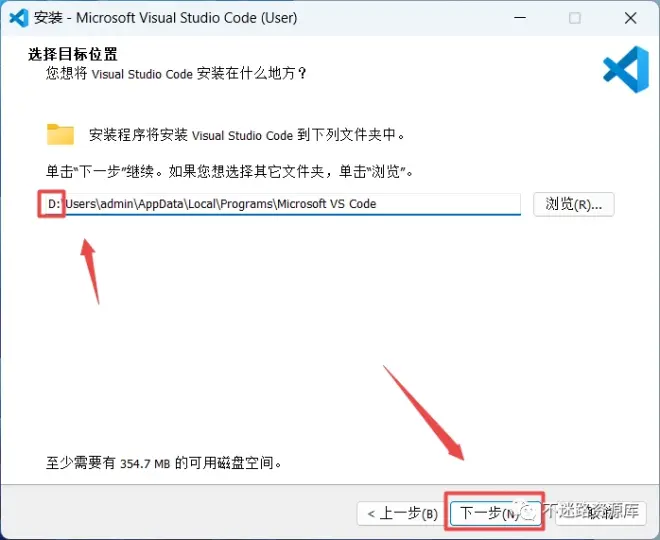Click the 354.7 MB disk space text

point(164,463)
